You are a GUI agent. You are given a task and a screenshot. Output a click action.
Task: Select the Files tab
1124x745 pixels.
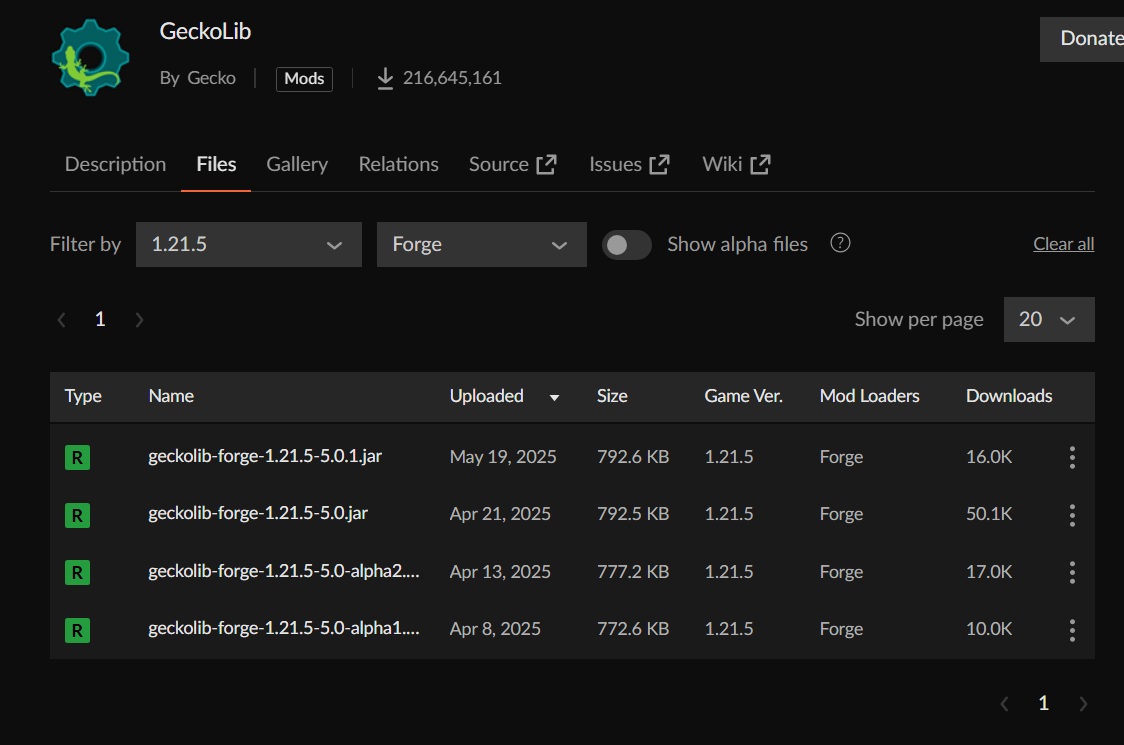216,164
